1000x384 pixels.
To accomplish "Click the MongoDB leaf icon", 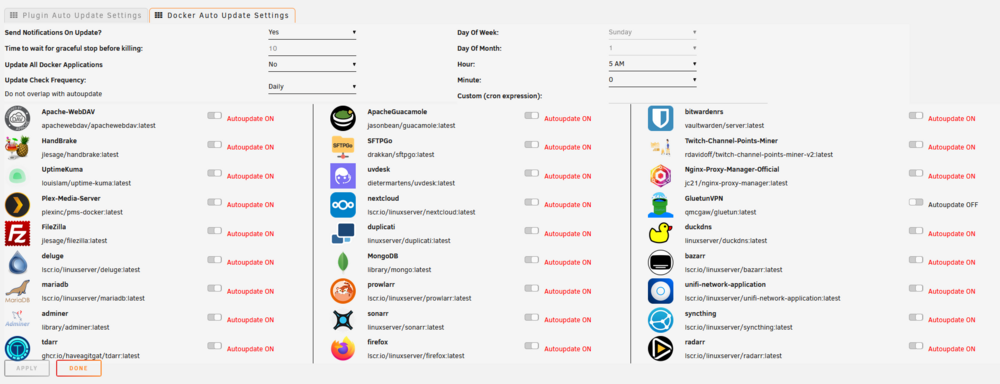I will tap(342, 262).
